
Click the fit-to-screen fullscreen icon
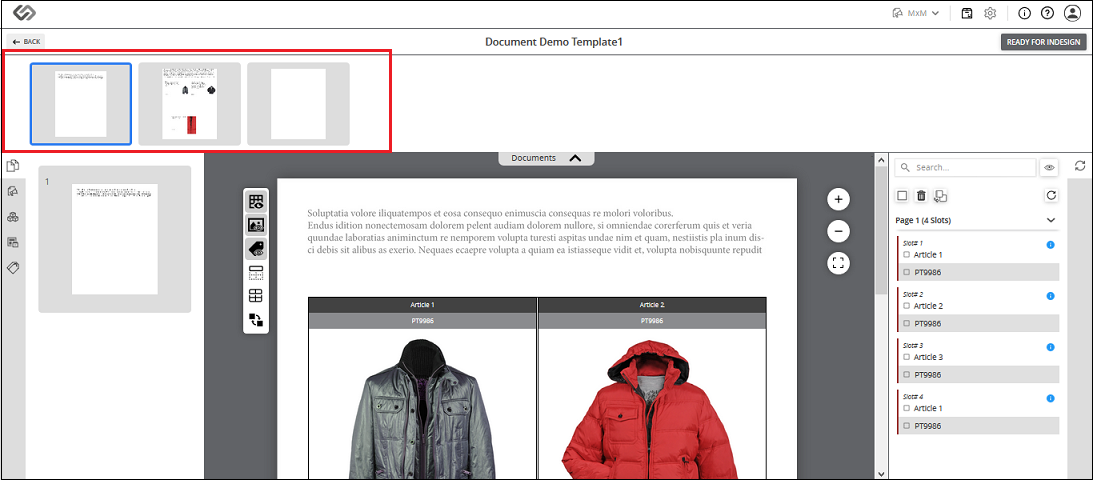838,263
